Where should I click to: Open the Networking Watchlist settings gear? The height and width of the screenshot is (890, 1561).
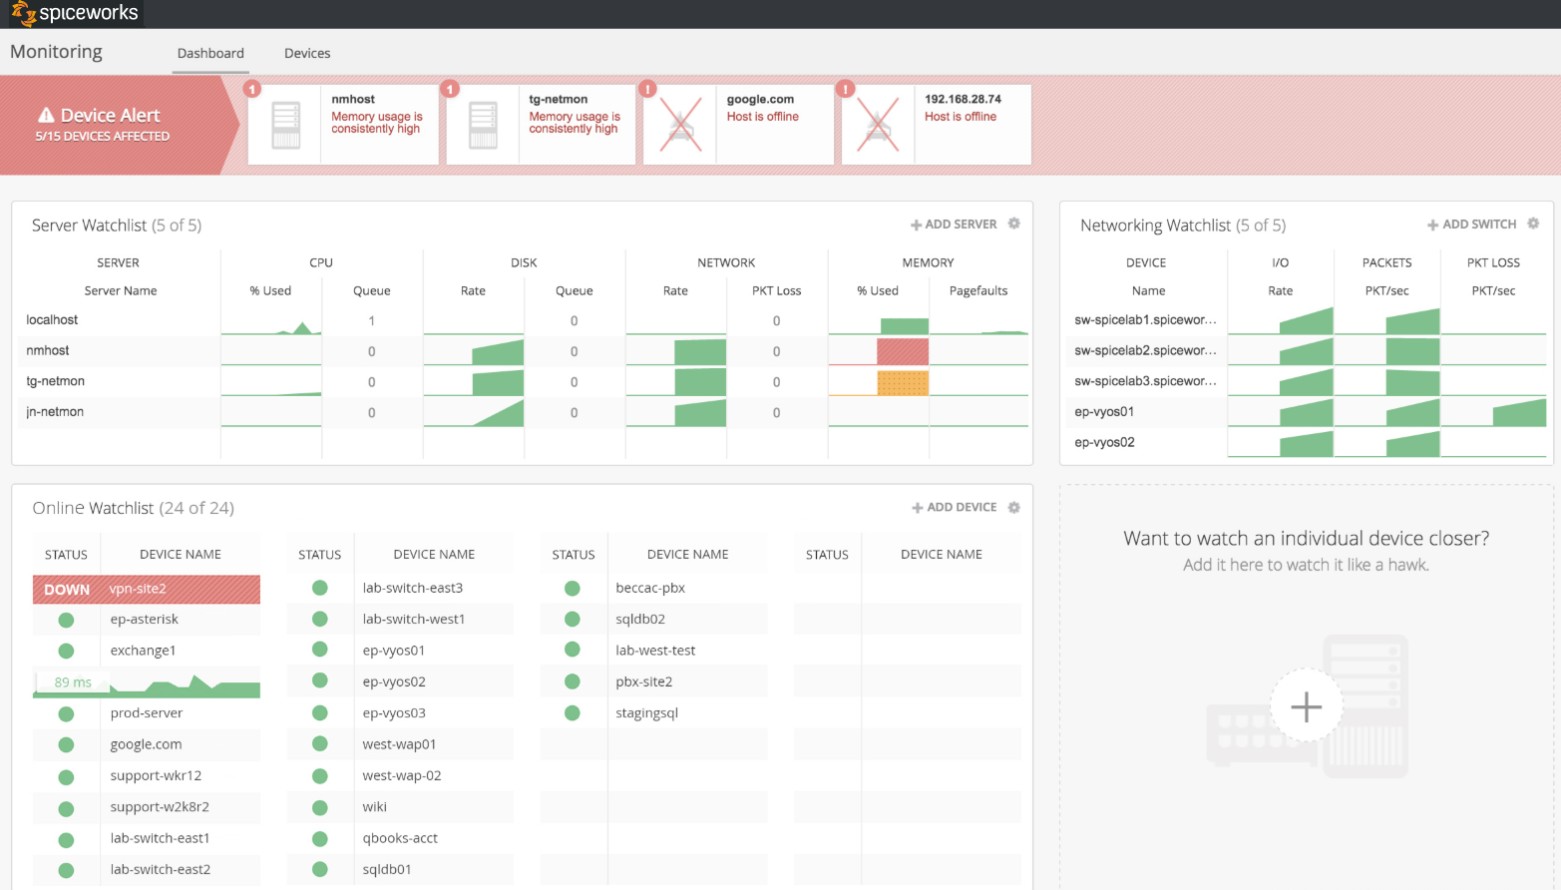pos(1533,223)
